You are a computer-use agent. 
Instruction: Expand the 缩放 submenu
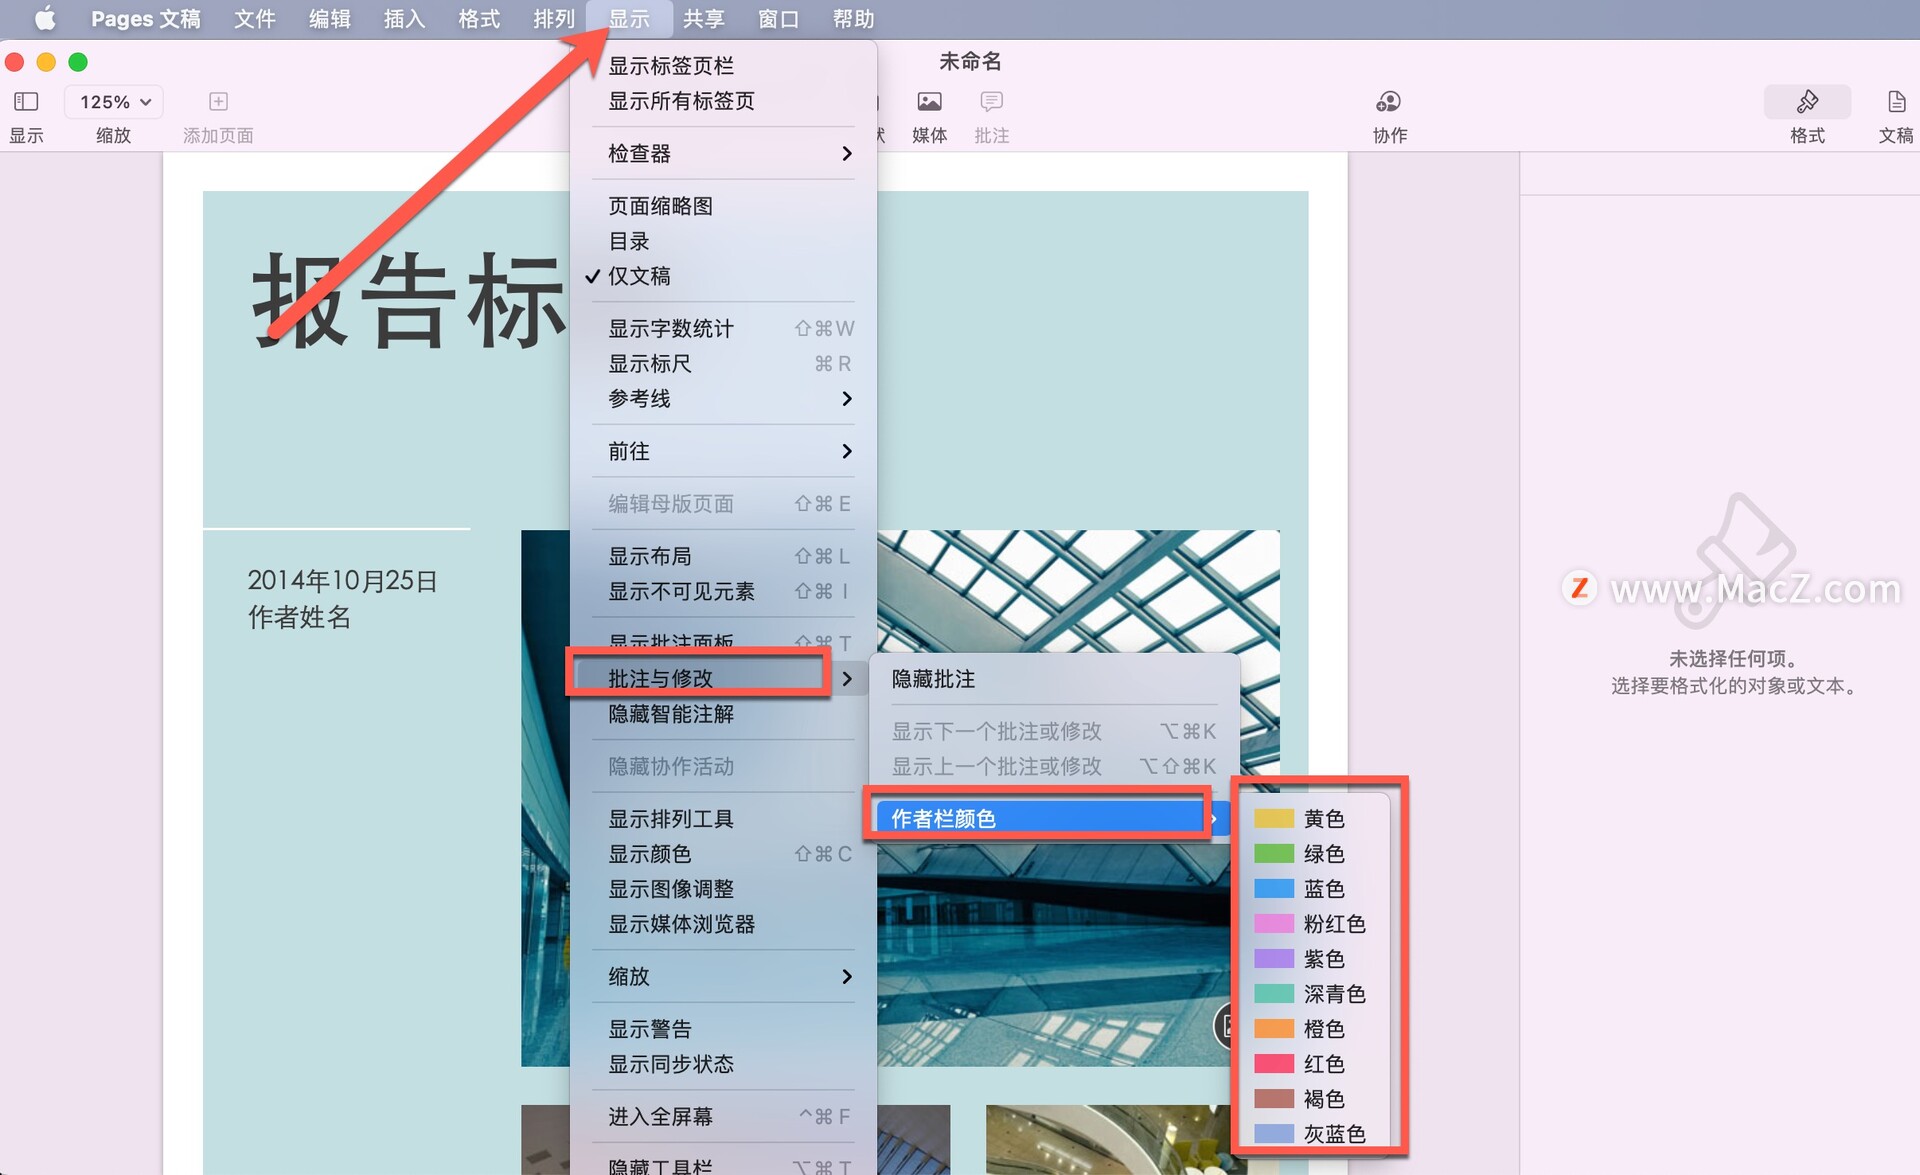click(x=723, y=976)
